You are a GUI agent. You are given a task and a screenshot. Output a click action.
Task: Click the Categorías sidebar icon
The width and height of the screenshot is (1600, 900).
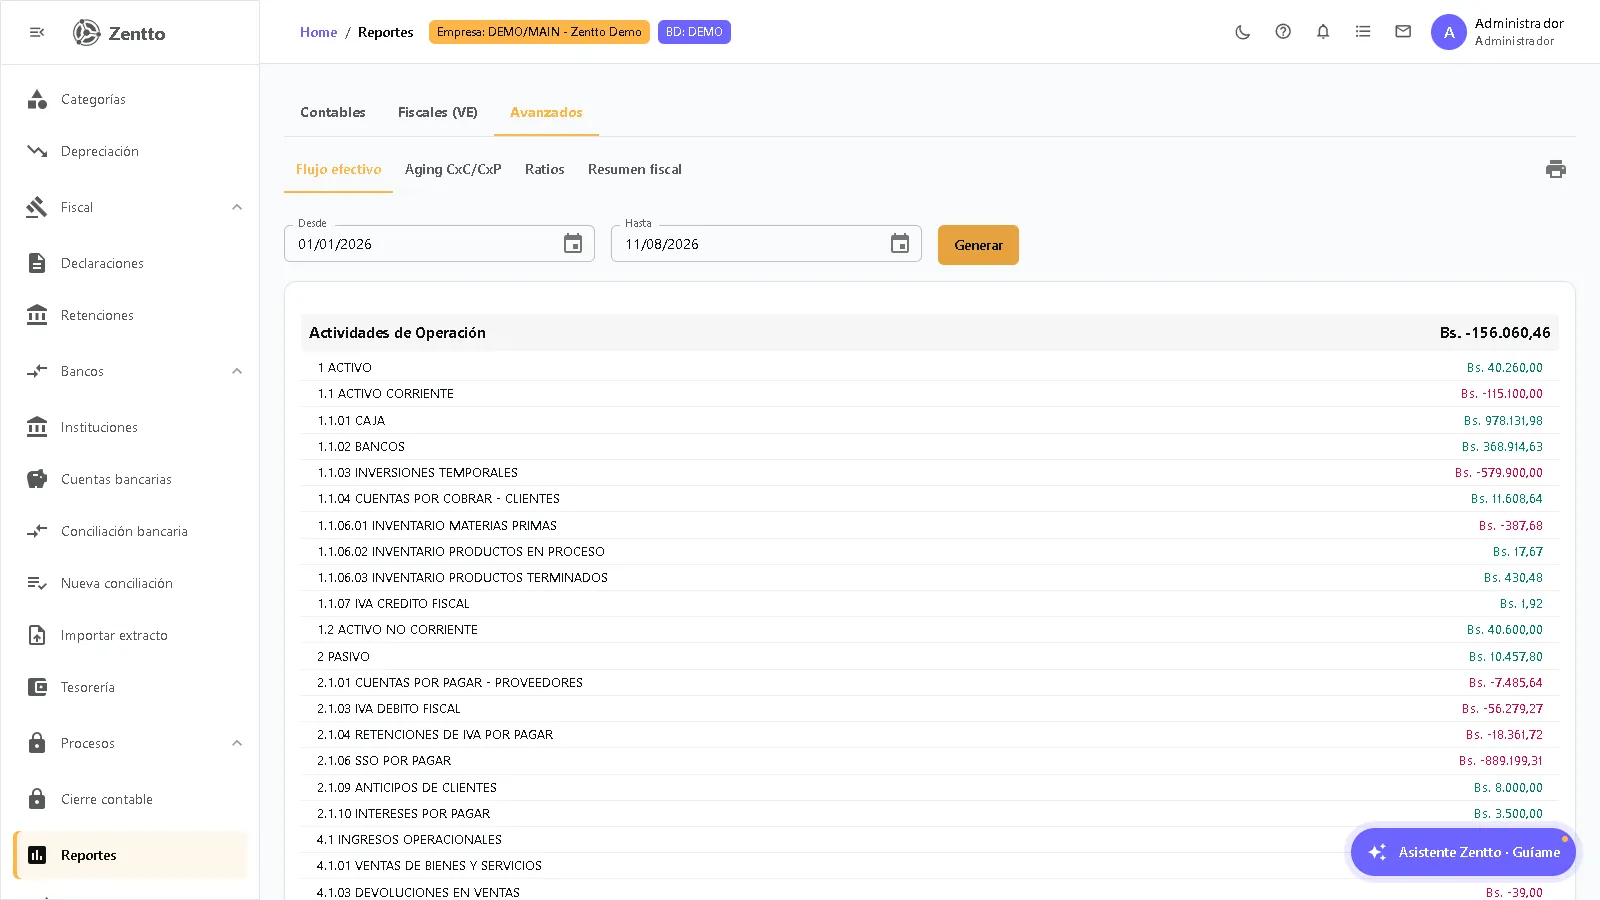click(x=37, y=99)
